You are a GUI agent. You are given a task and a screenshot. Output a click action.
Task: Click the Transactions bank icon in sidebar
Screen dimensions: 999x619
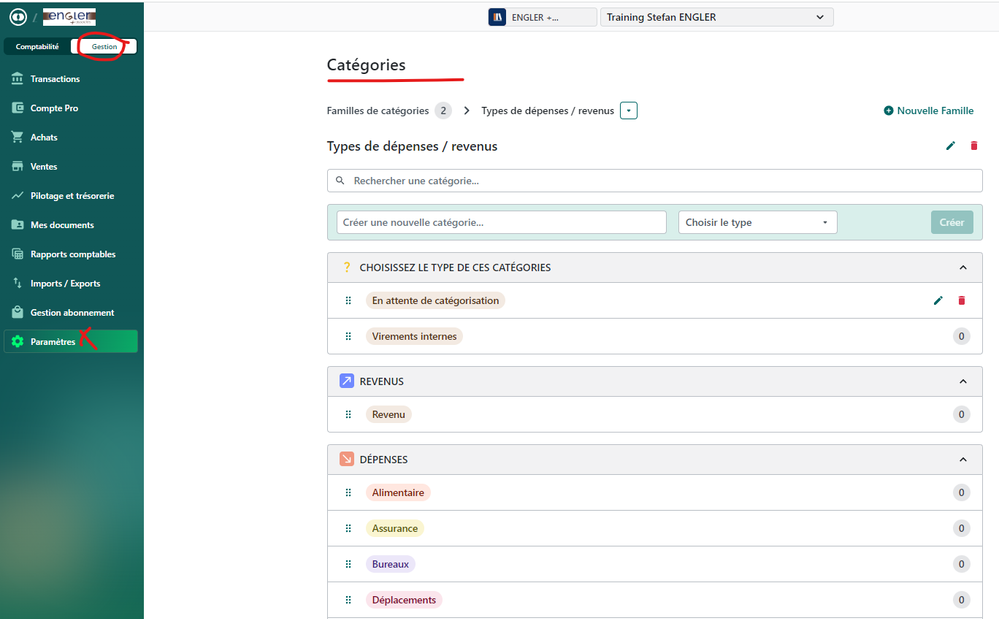(17, 79)
